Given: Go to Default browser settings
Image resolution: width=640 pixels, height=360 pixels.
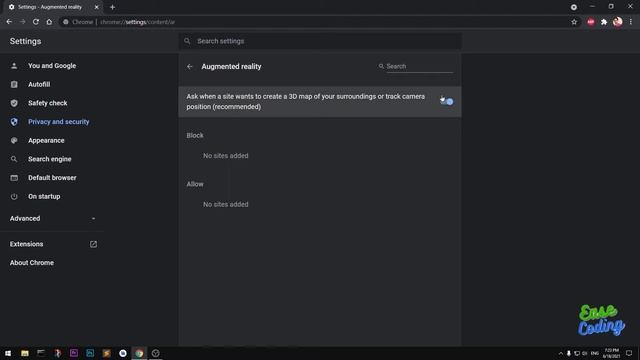Looking at the screenshot, I should [52, 178].
